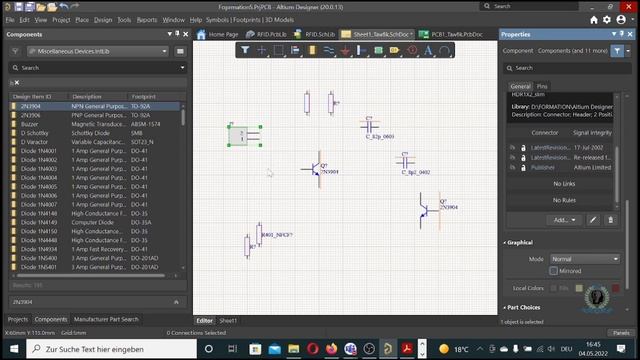Switch to the Pins tab in Properties
640x360 pixels.
tap(542, 86)
